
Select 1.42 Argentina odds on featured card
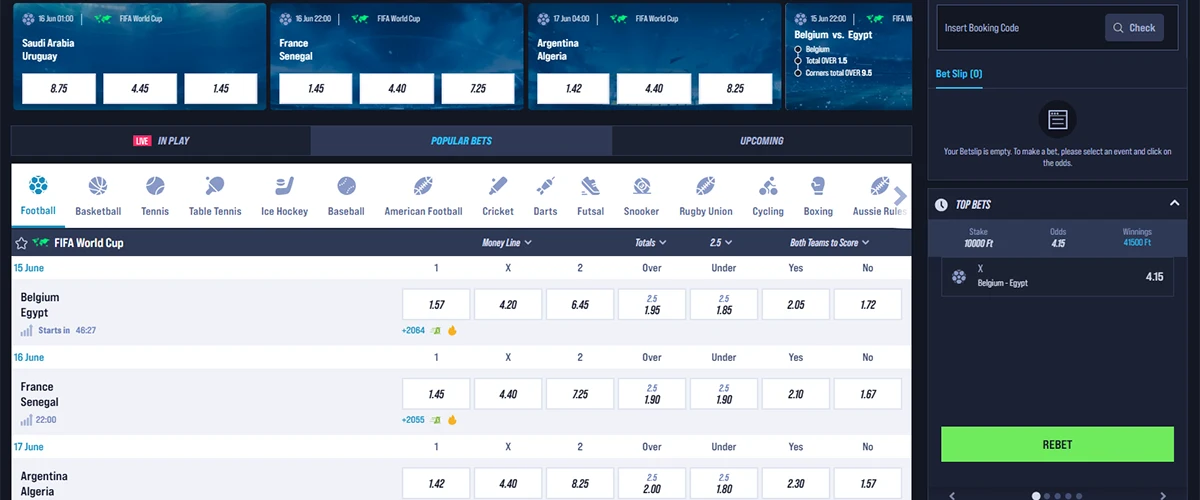pos(573,88)
